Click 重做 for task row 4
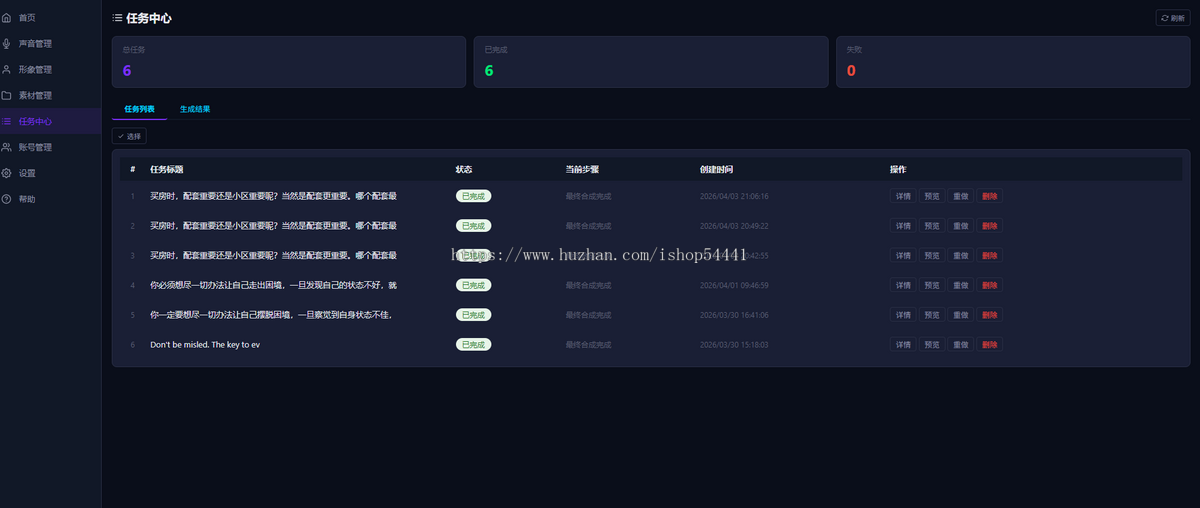The image size is (1200, 508). click(961, 285)
